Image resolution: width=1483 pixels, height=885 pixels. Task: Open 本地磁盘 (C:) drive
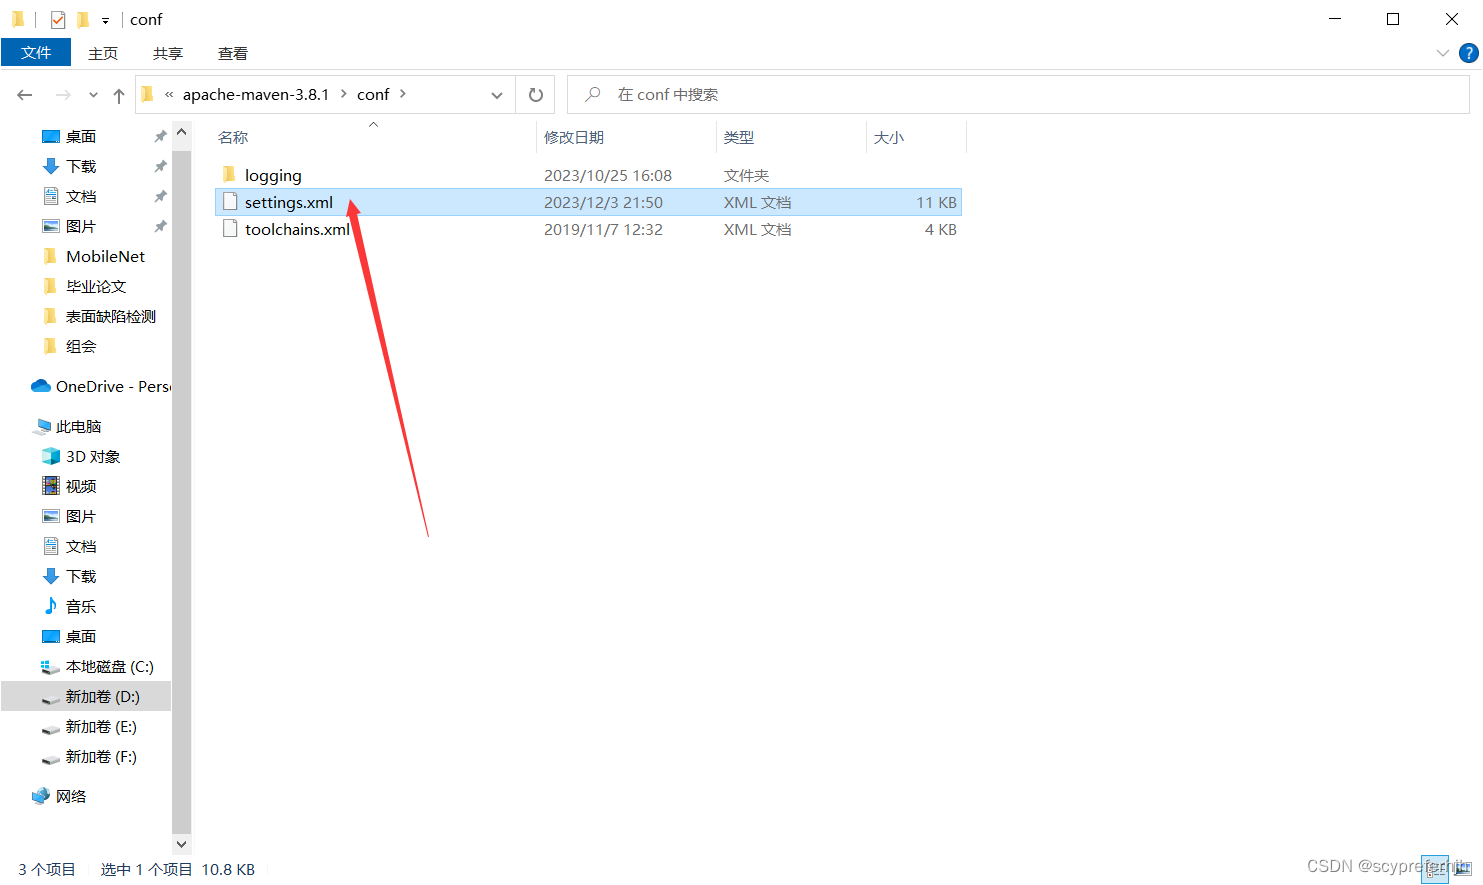pos(109,667)
